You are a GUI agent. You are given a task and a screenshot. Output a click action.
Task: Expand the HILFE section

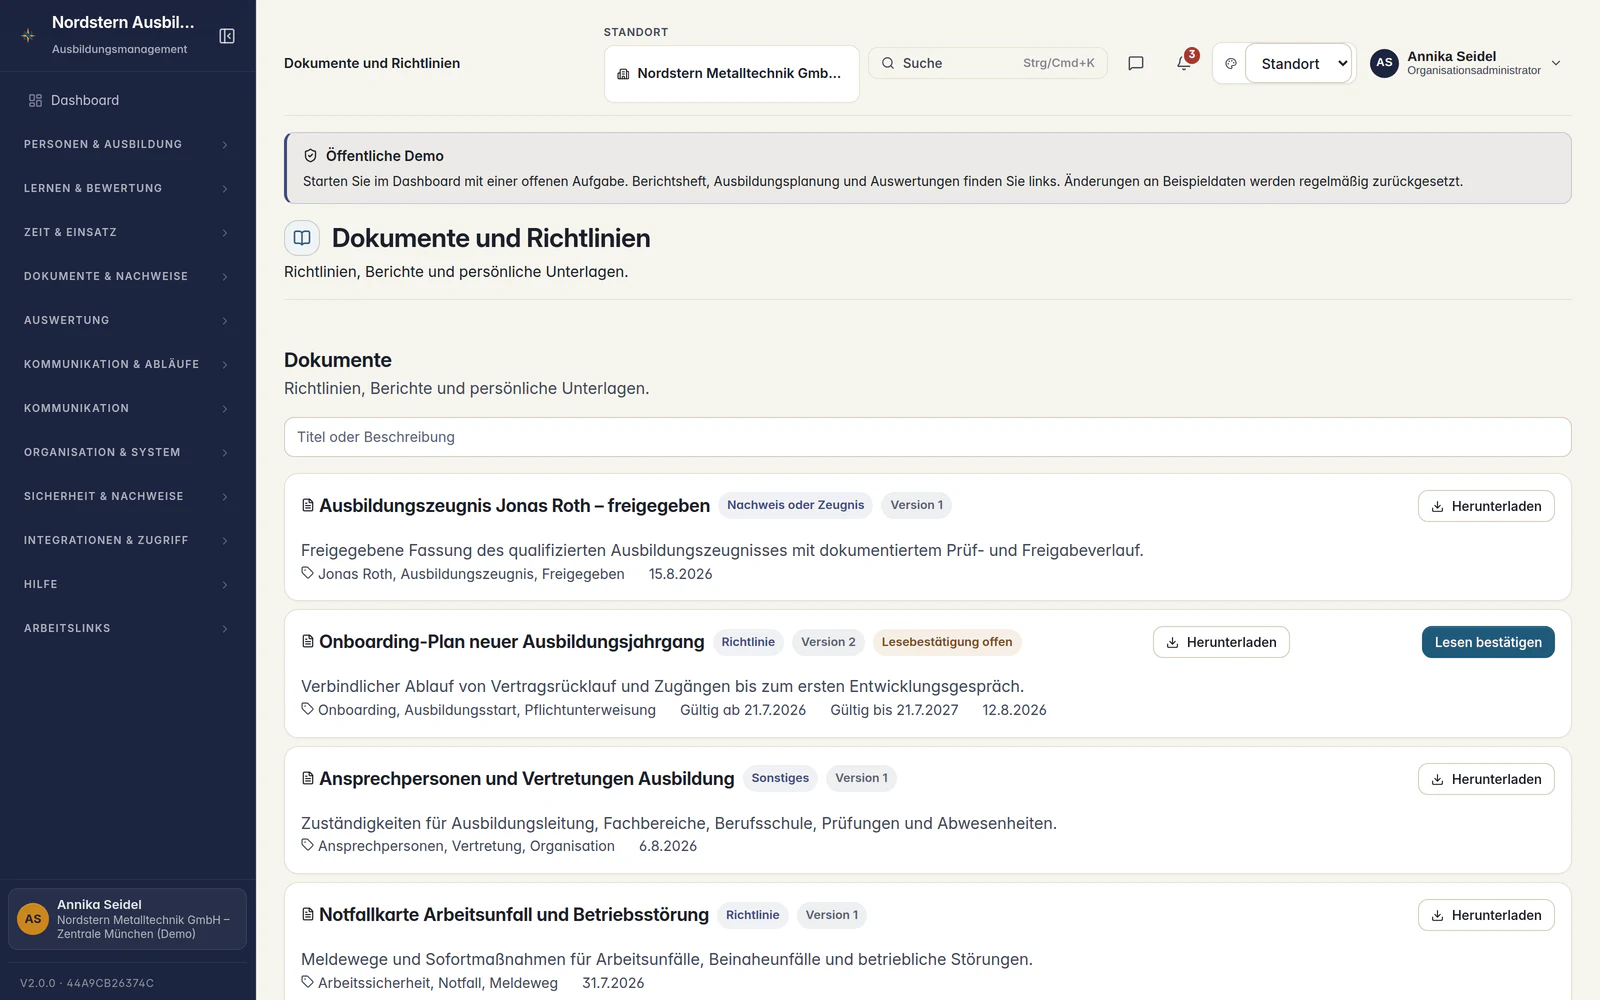[x=128, y=584]
